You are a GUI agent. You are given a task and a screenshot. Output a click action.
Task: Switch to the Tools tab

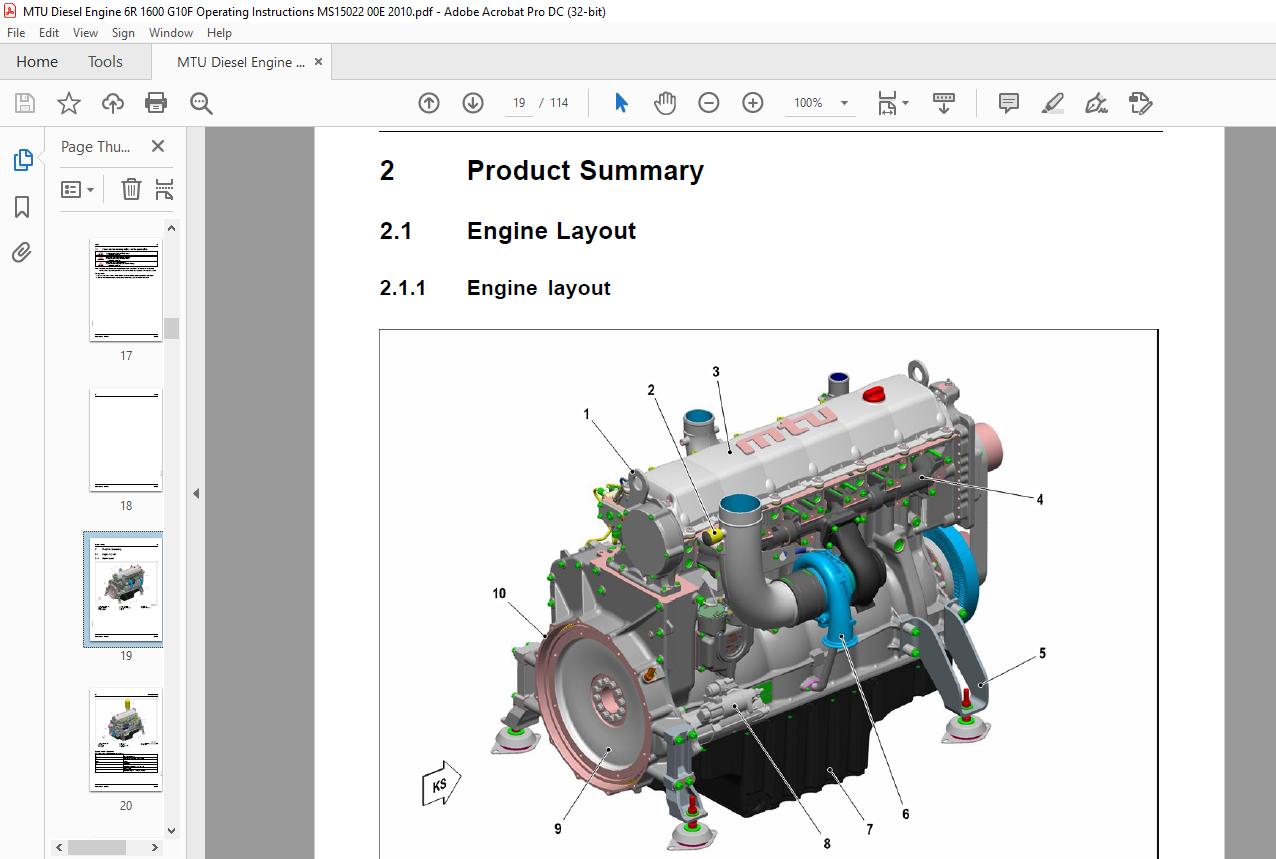(105, 62)
